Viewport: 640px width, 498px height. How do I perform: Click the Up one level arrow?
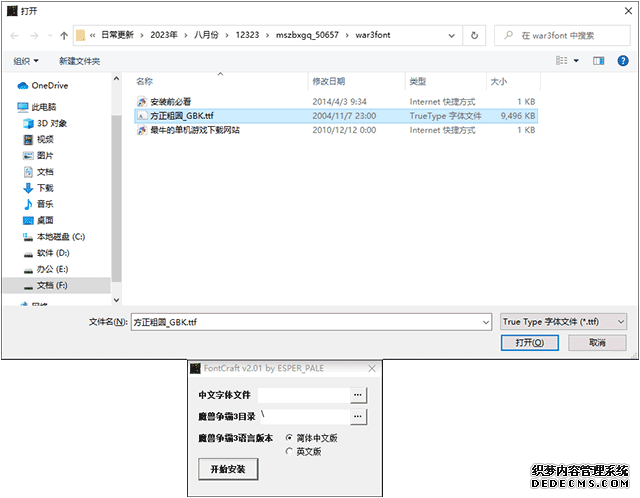coord(63,35)
